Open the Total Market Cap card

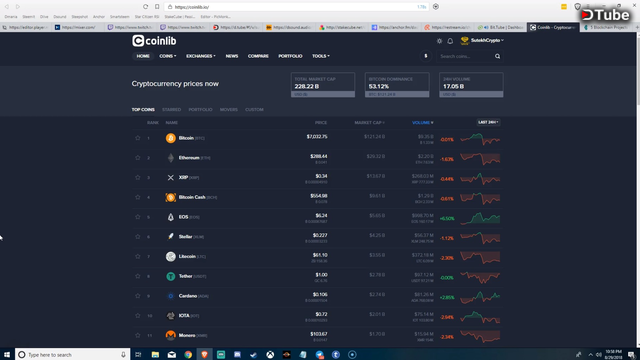point(323,85)
